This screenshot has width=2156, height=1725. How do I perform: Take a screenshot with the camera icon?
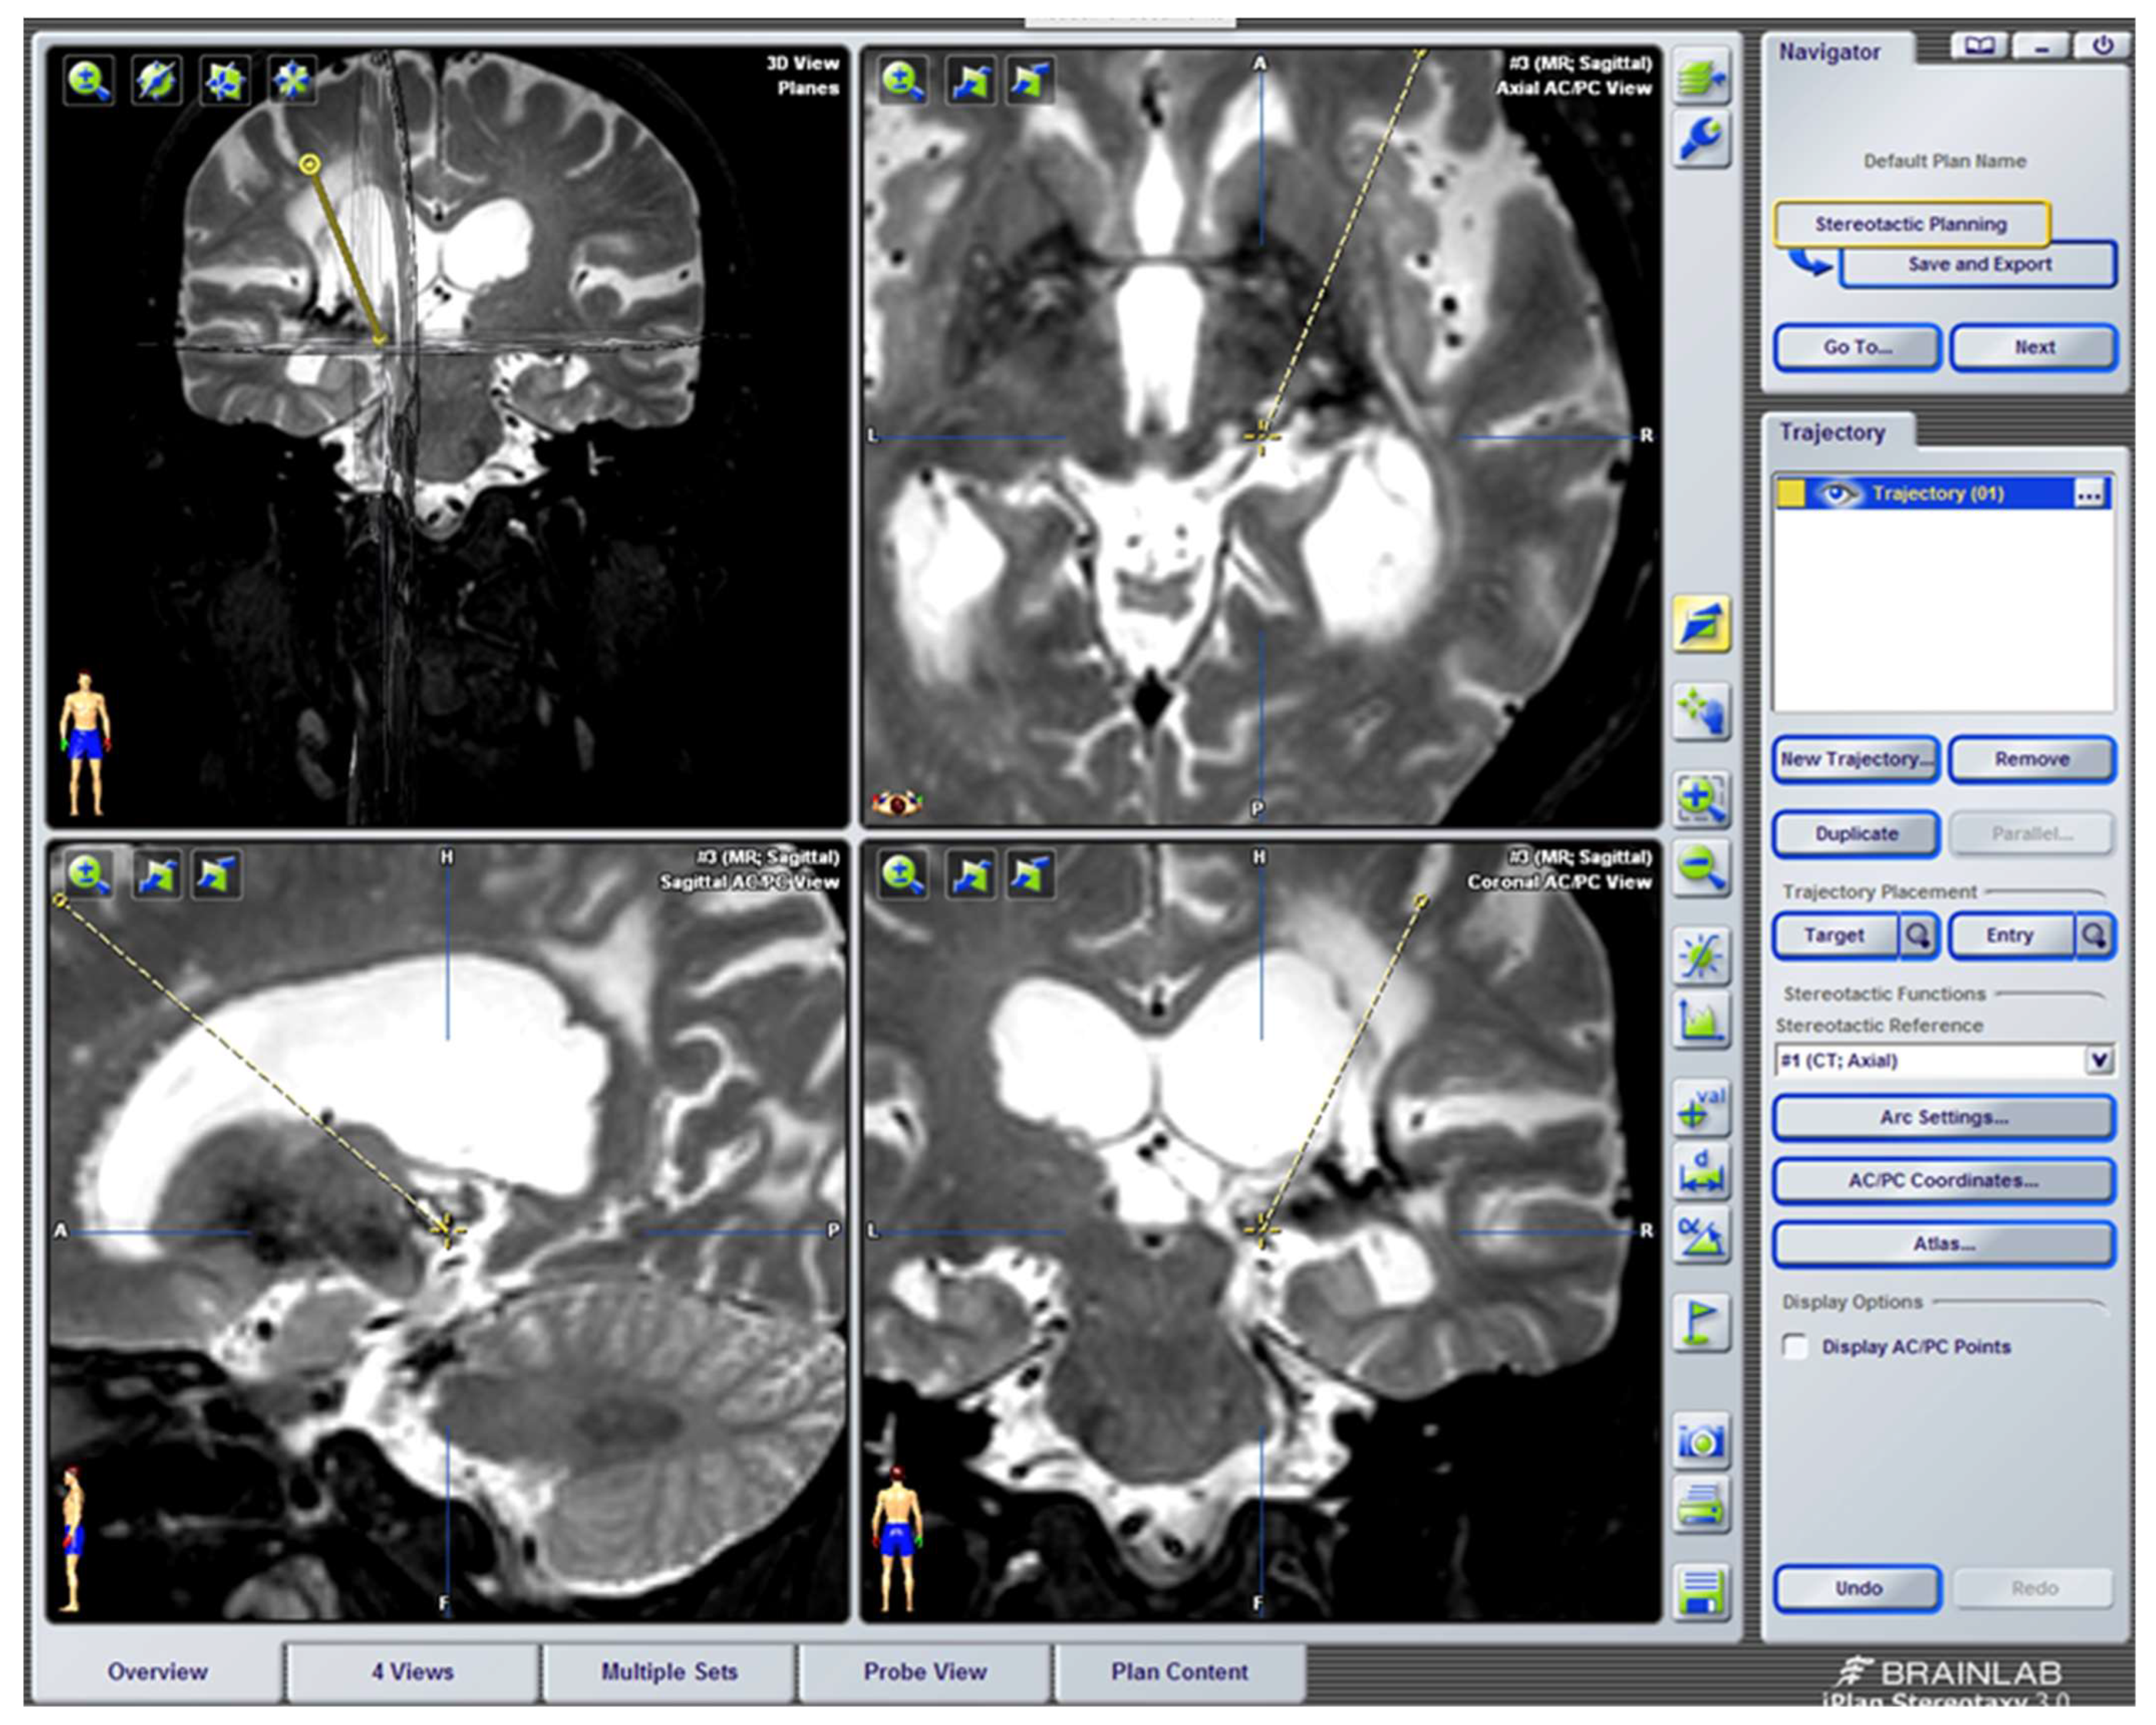click(1701, 1441)
